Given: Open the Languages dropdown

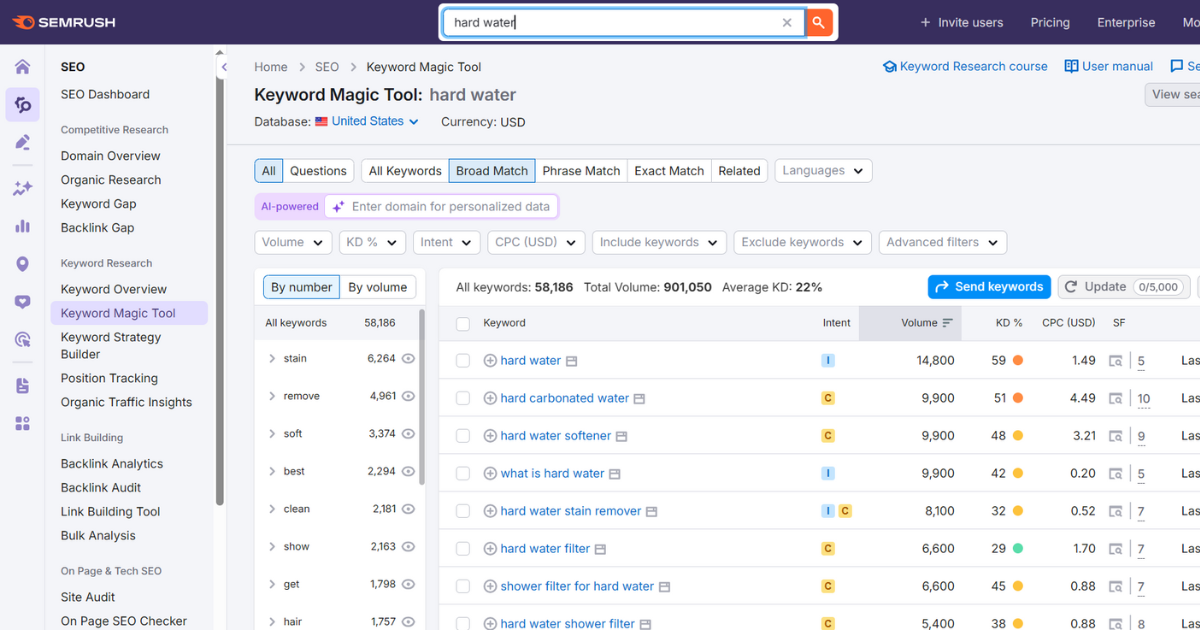Looking at the screenshot, I should [x=823, y=171].
